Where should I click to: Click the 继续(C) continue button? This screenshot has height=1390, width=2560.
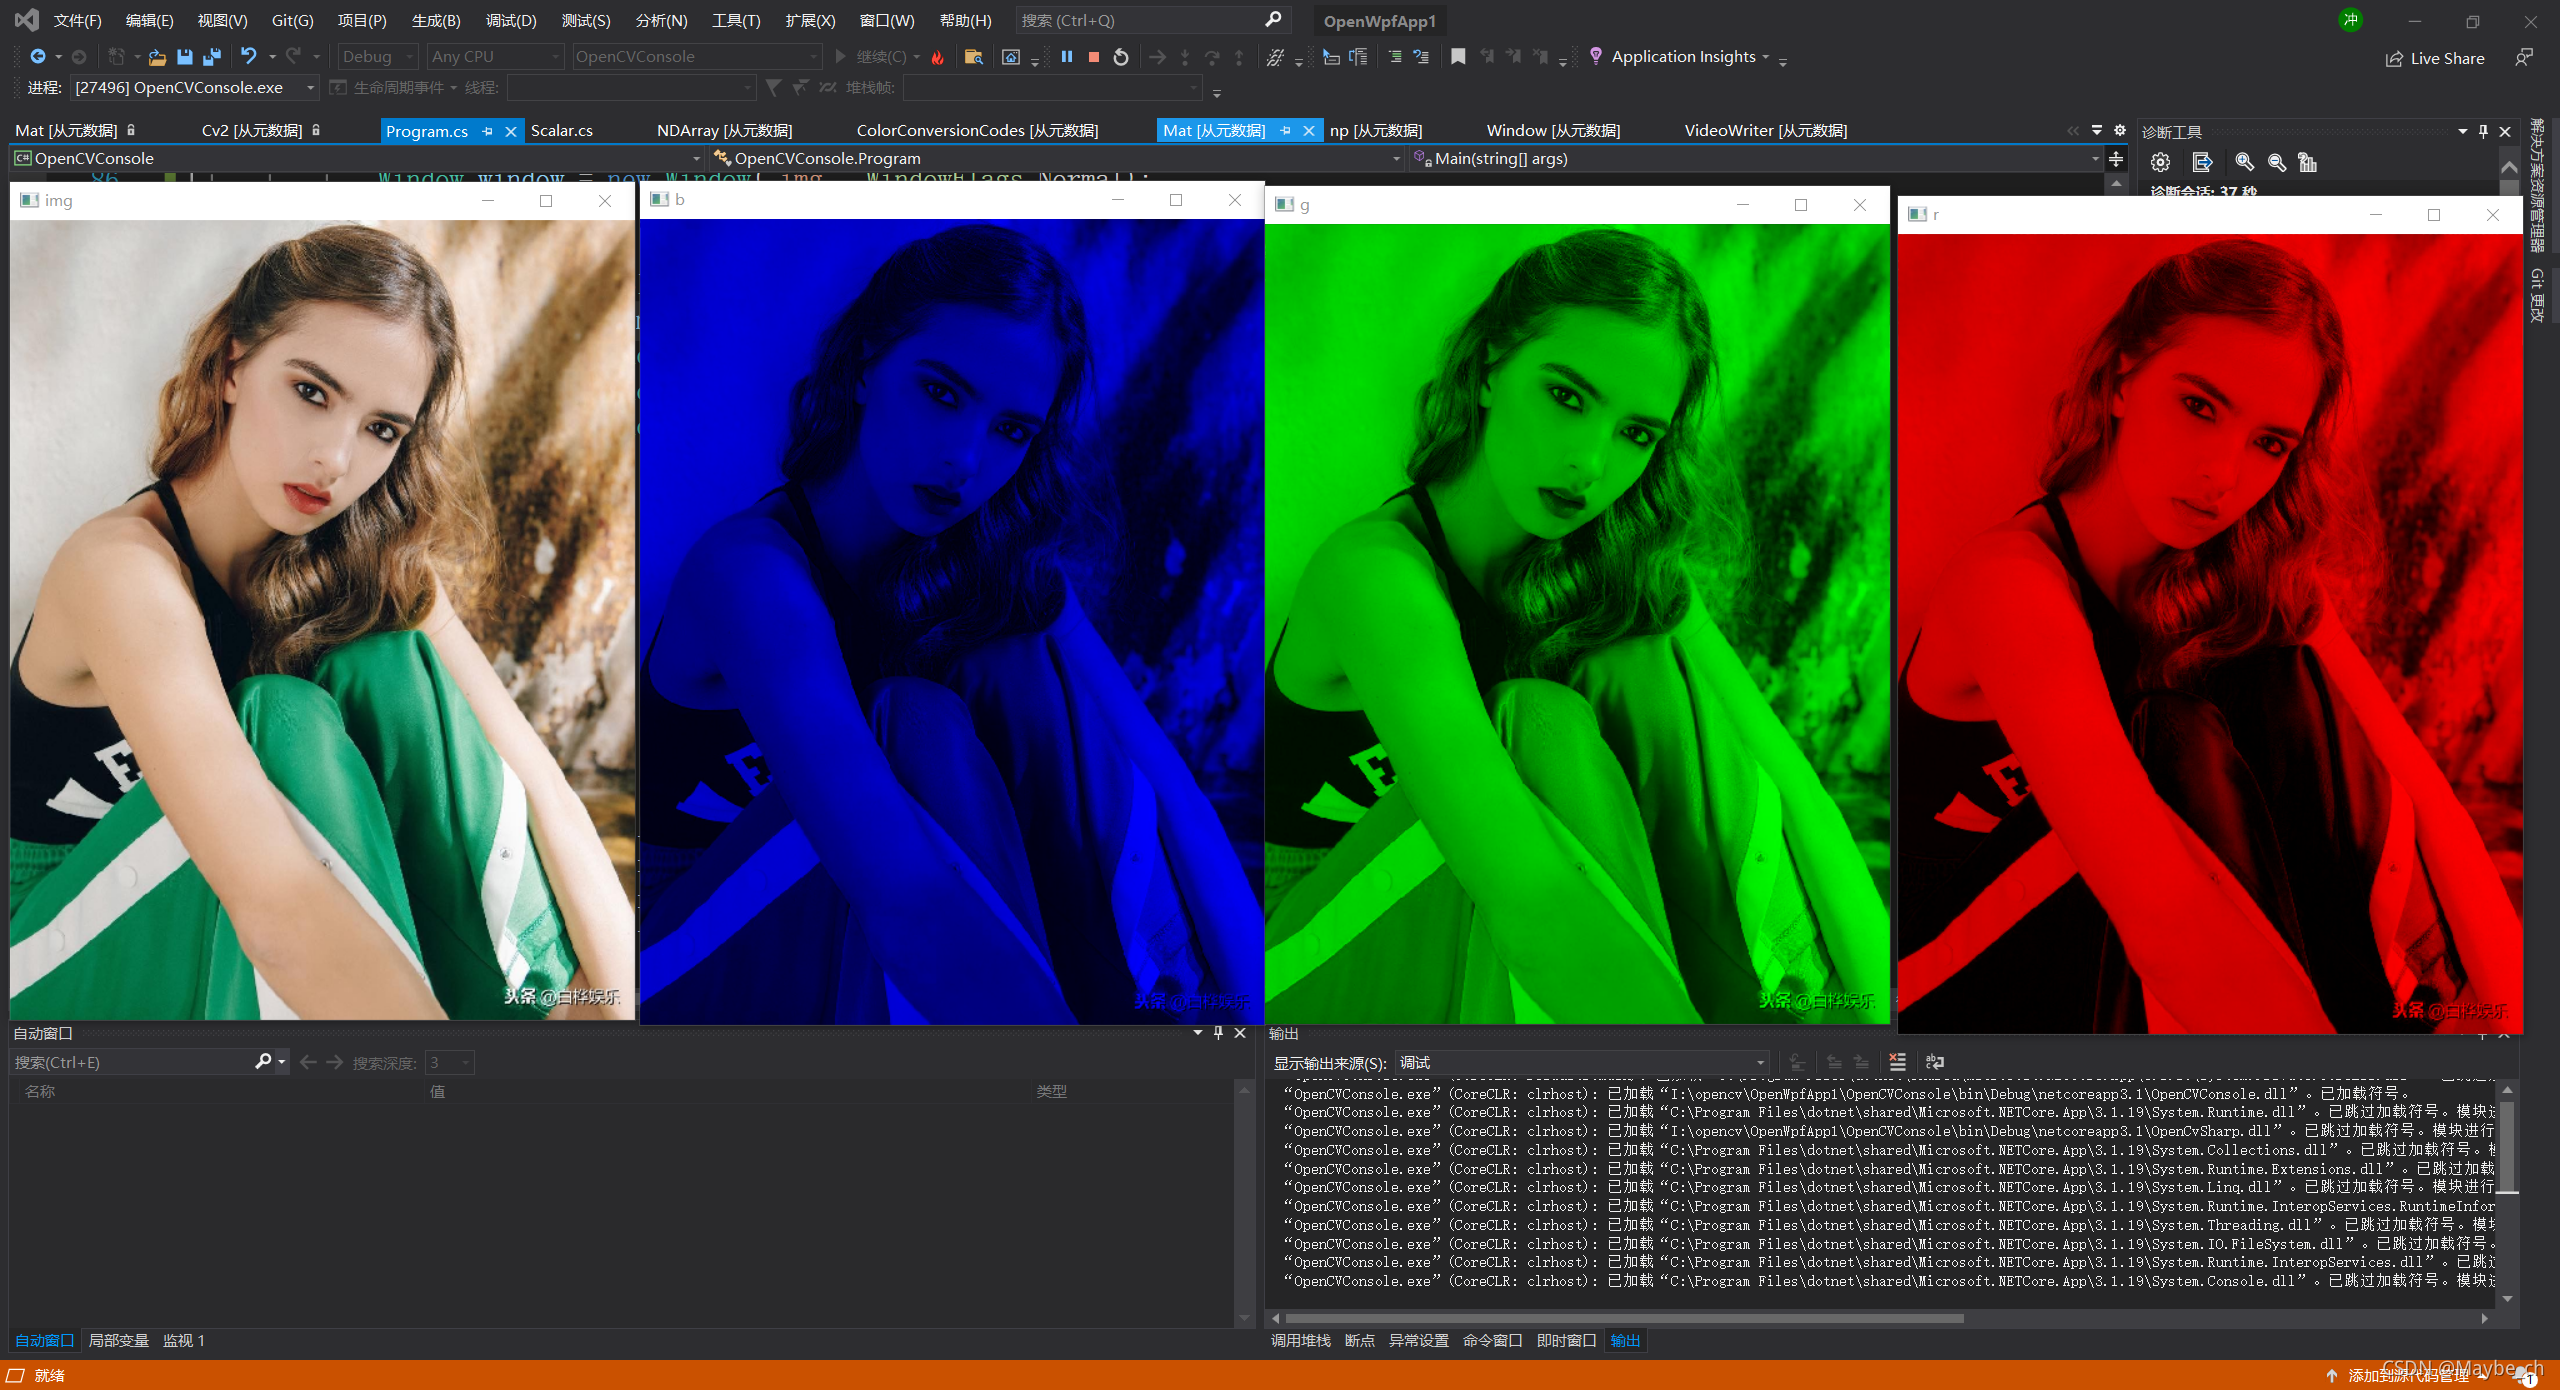tap(871, 57)
